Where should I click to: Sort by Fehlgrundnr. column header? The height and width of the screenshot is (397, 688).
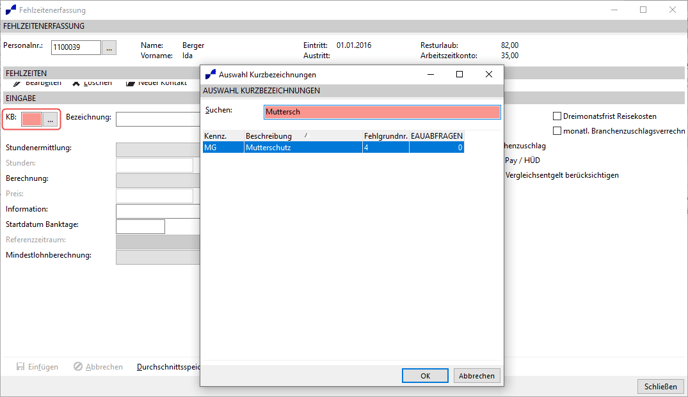[386, 136]
